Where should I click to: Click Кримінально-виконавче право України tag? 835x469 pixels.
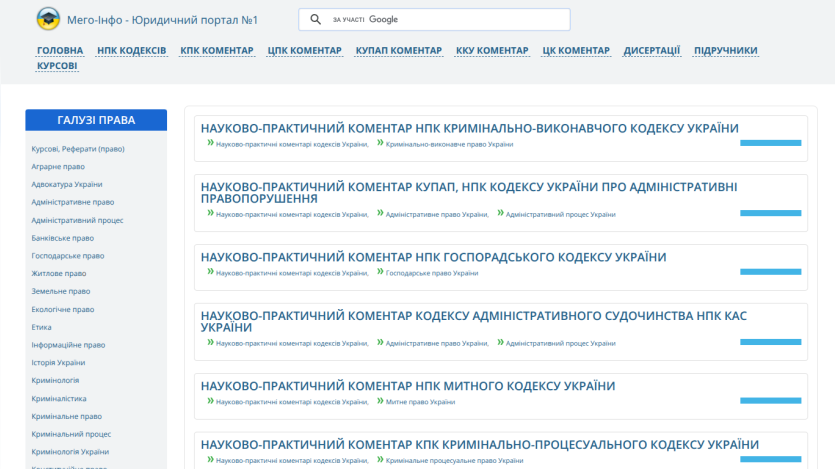point(449,144)
